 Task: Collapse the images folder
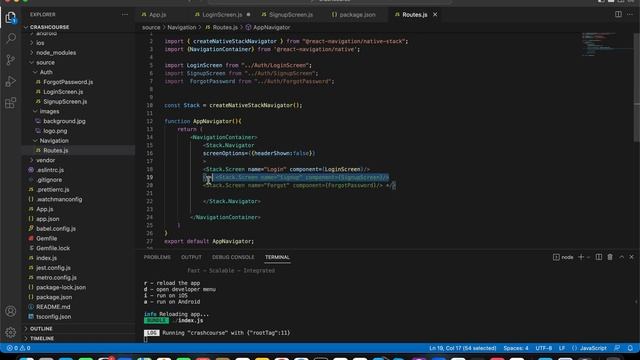pyautogui.click(x=49, y=111)
